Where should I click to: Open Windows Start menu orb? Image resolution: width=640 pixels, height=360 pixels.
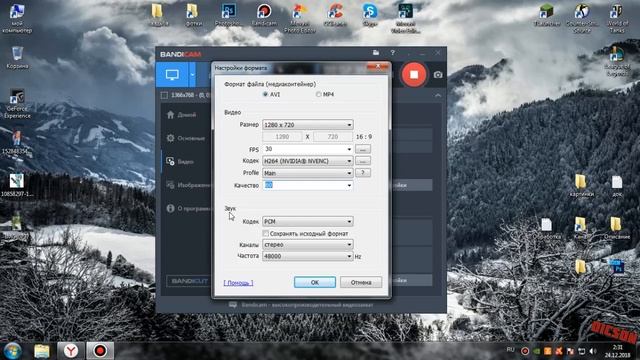pos(13,351)
